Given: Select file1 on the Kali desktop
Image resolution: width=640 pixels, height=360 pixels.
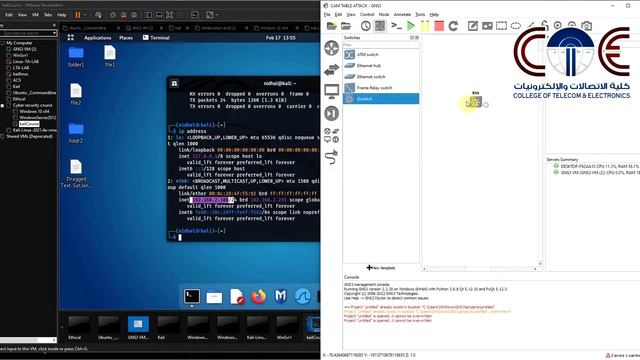Looking at the screenshot, I should [x=110, y=56].
